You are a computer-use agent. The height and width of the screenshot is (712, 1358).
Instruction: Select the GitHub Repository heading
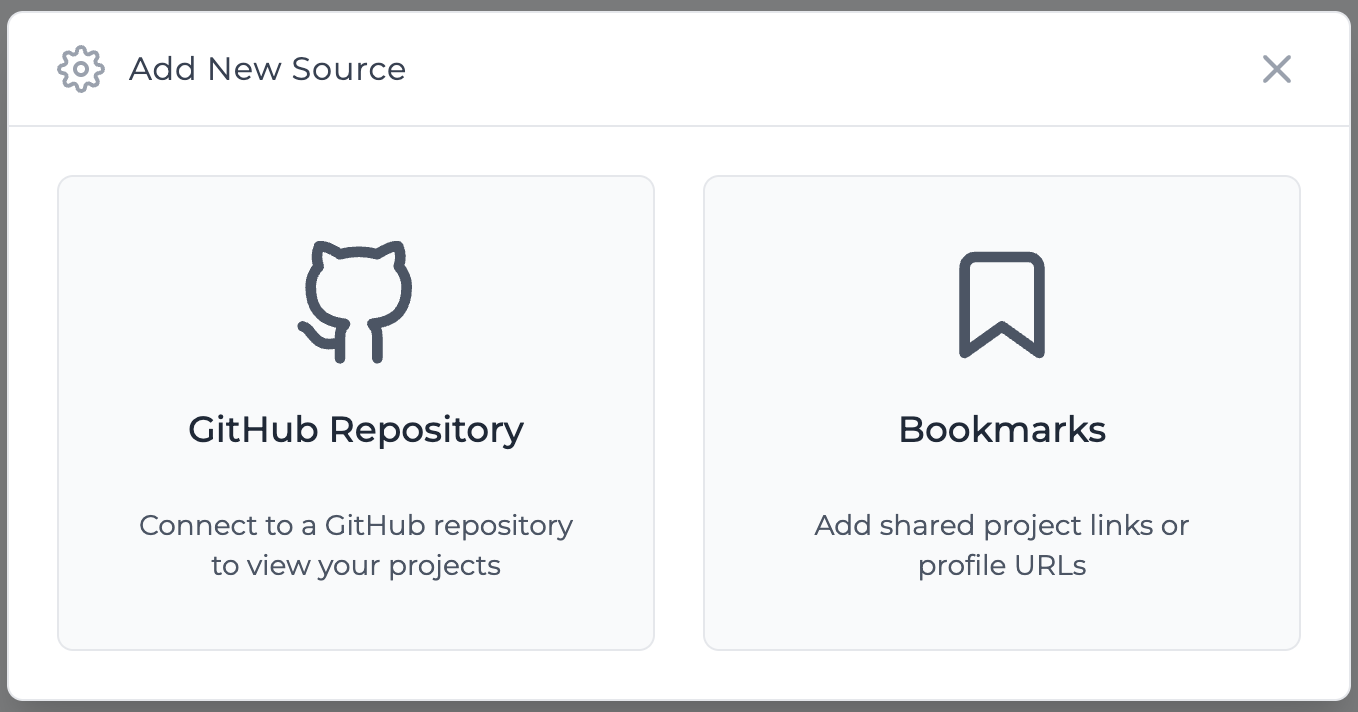356,429
